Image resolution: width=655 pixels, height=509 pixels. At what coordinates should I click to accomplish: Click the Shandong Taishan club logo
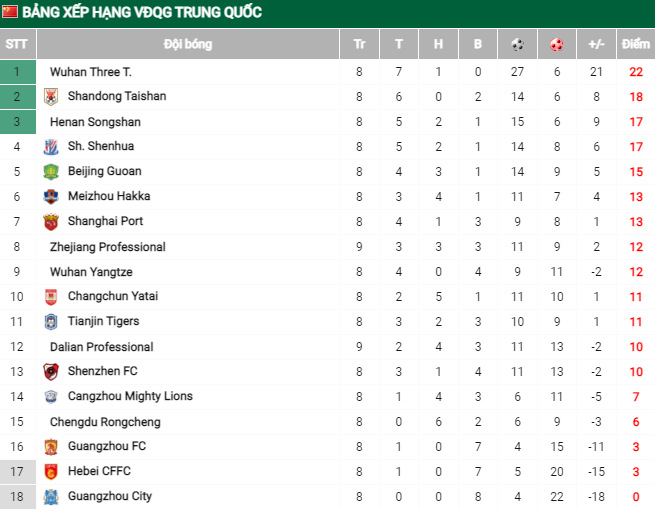(x=51, y=97)
